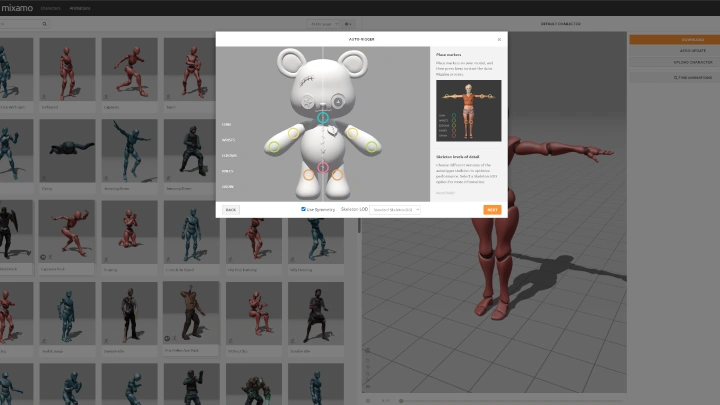This screenshot has height=405, width=720.
Task: Select the pink groin marker on bear
Action: tap(323, 168)
